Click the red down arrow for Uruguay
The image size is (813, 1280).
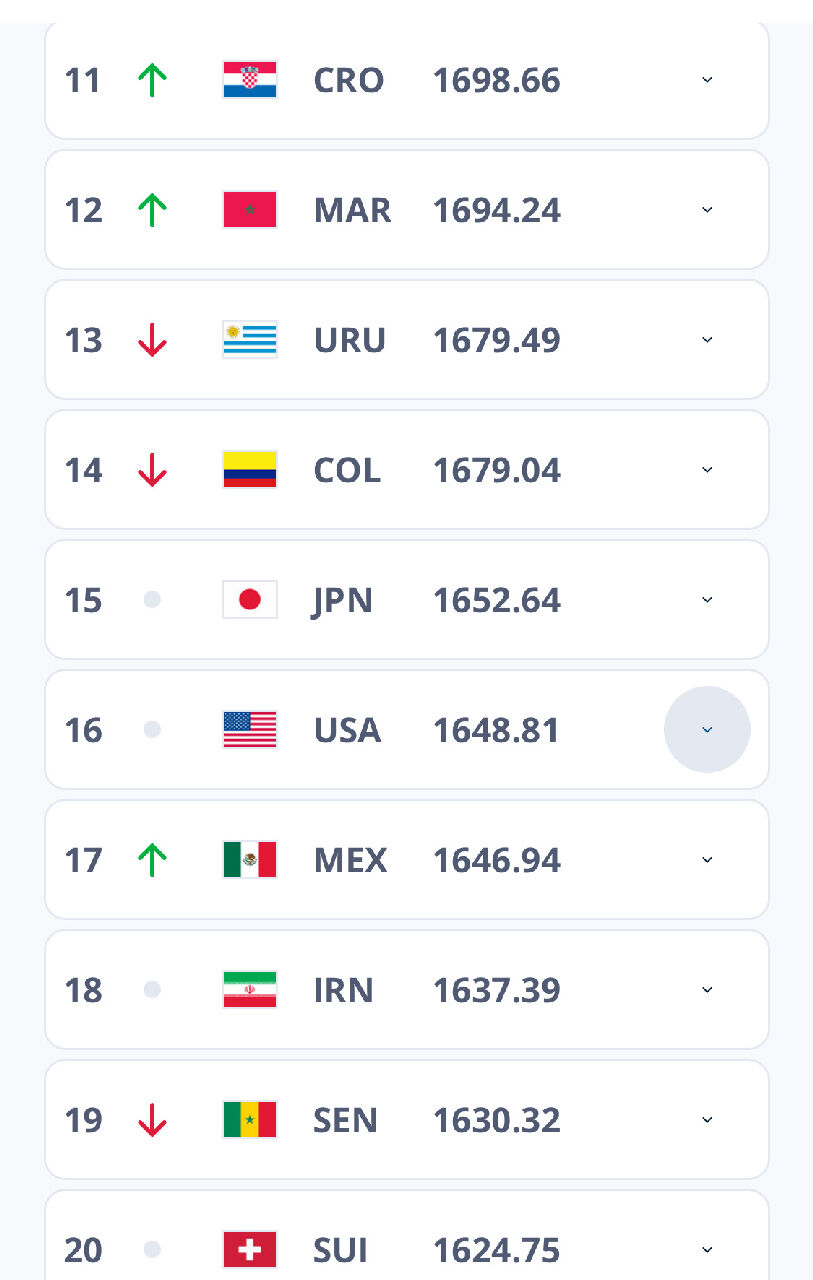tap(151, 340)
